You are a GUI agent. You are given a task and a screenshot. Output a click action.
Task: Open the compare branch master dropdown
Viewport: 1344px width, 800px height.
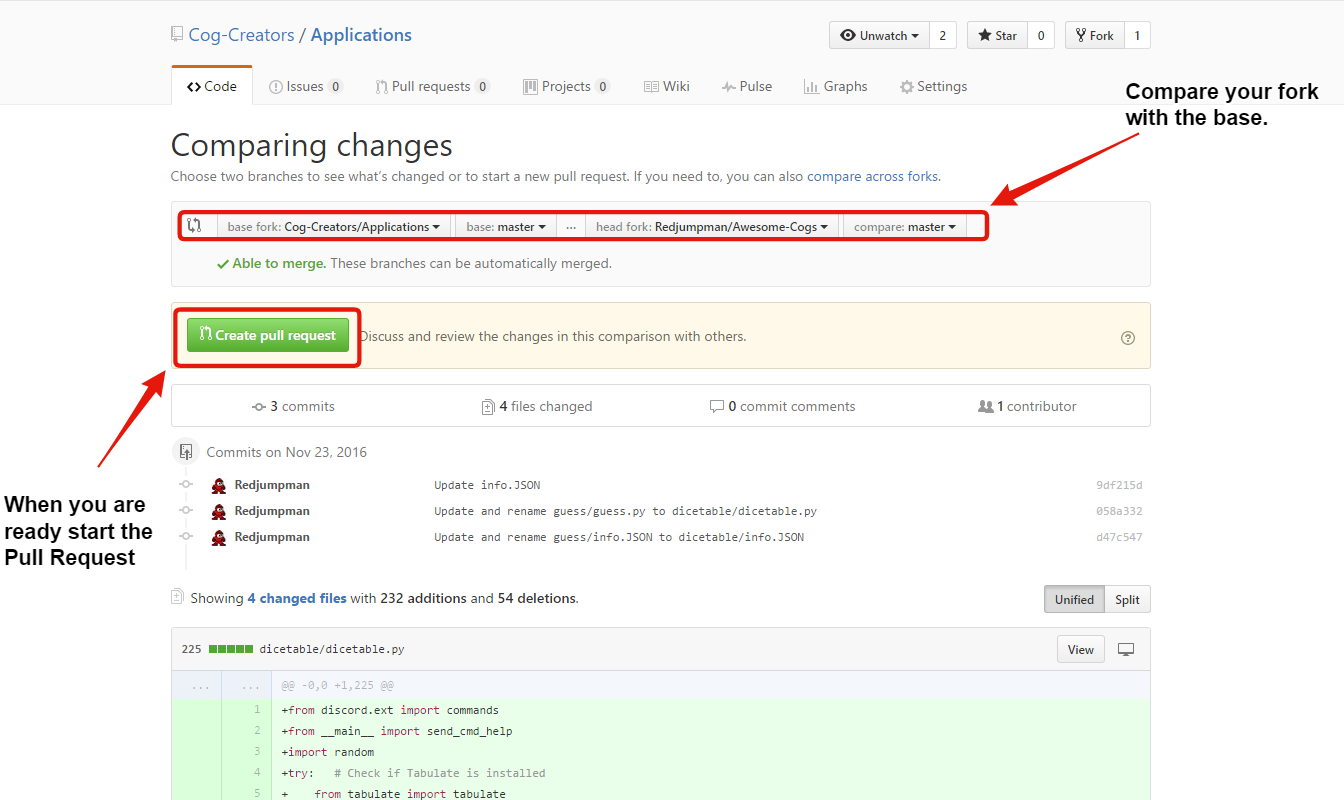tap(905, 227)
